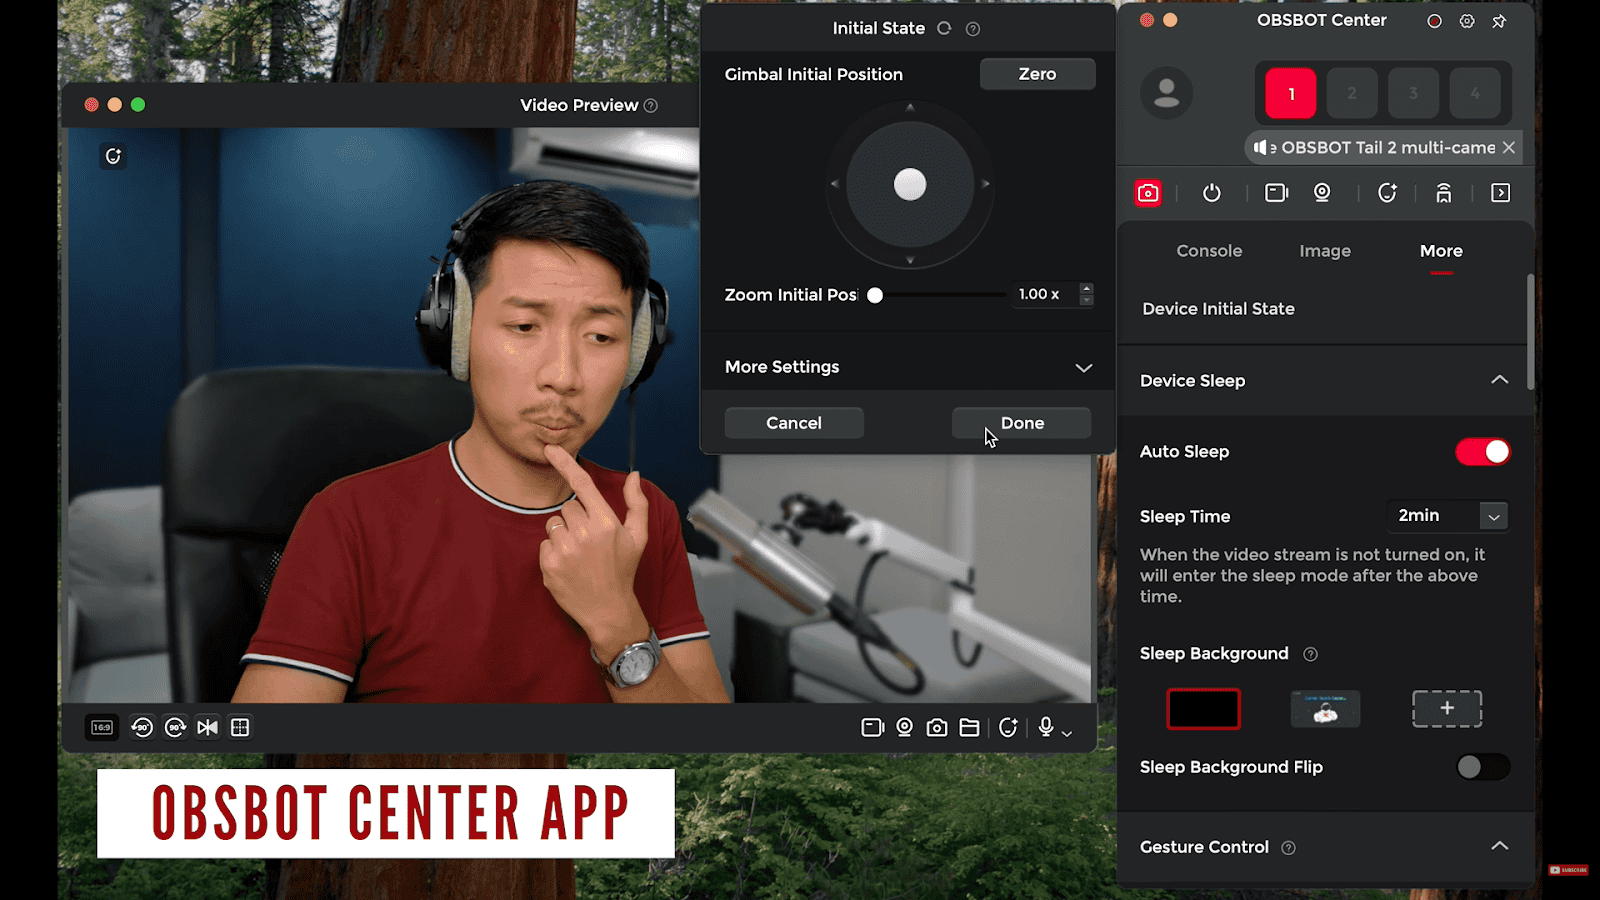Viewport: 1600px width, 900px height.
Task: Open the recordings folder icon in preview
Action: pos(969,727)
